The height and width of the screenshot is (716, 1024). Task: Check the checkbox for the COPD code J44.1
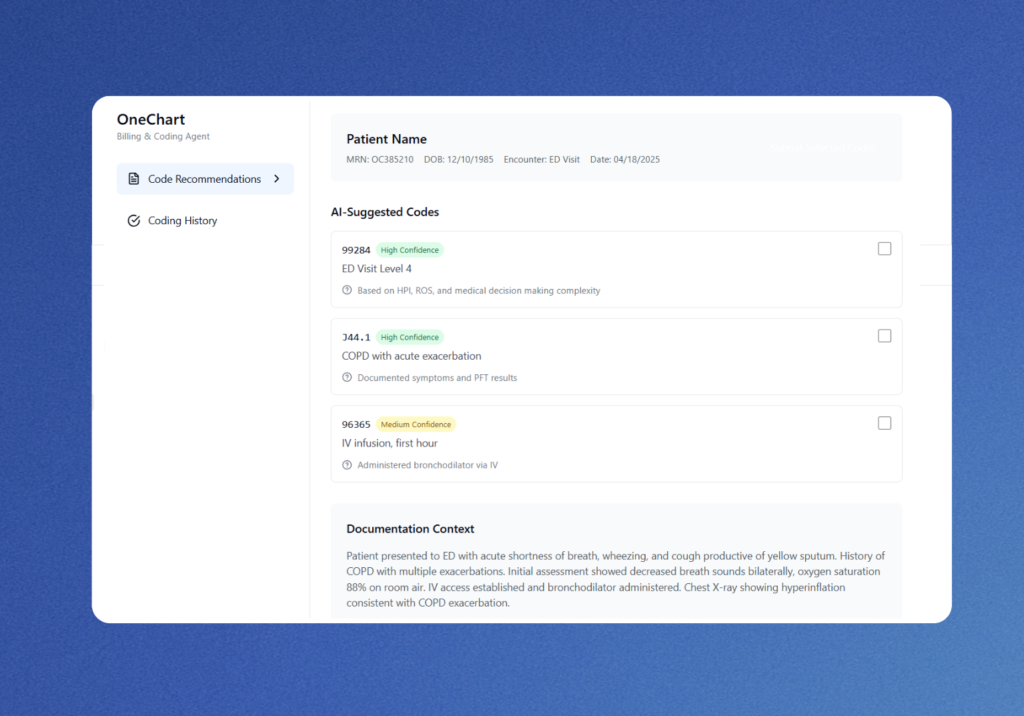pyautogui.click(x=884, y=335)
